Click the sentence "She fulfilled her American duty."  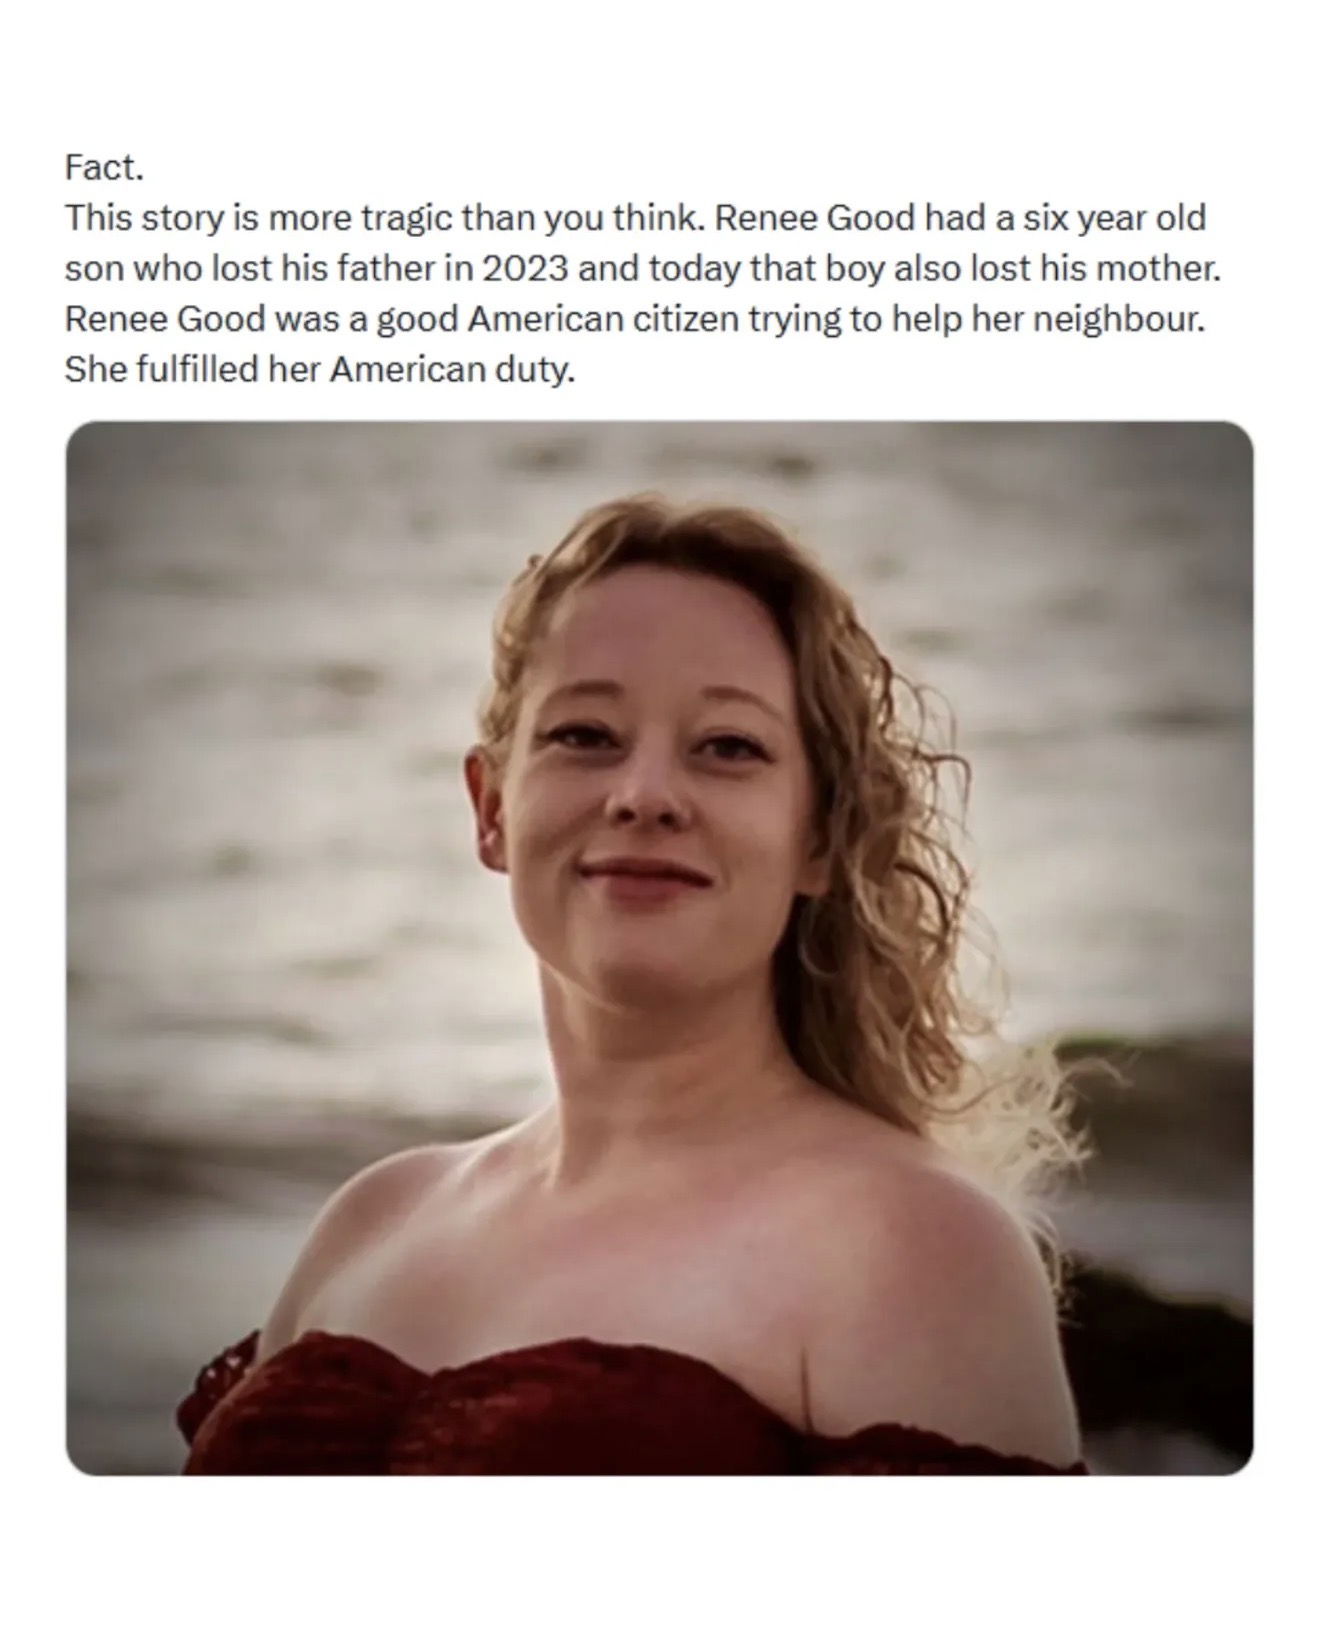click(x=320, y=370)
